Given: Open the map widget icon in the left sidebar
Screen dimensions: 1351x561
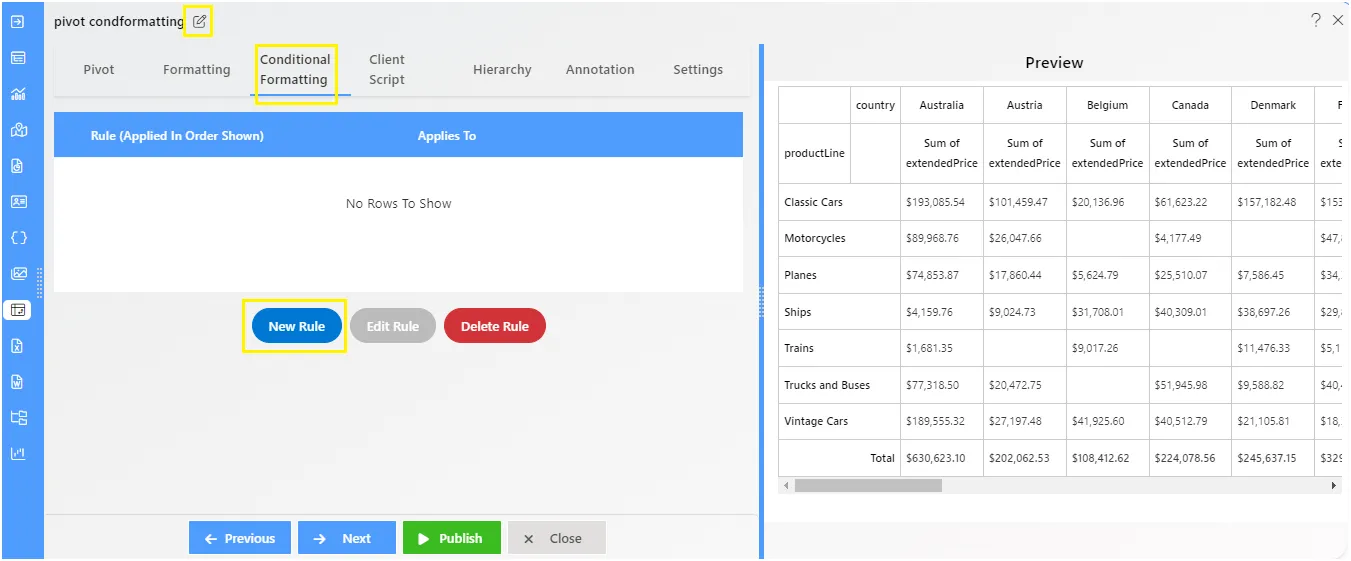Looking at the screenshot, I should 18,130.
